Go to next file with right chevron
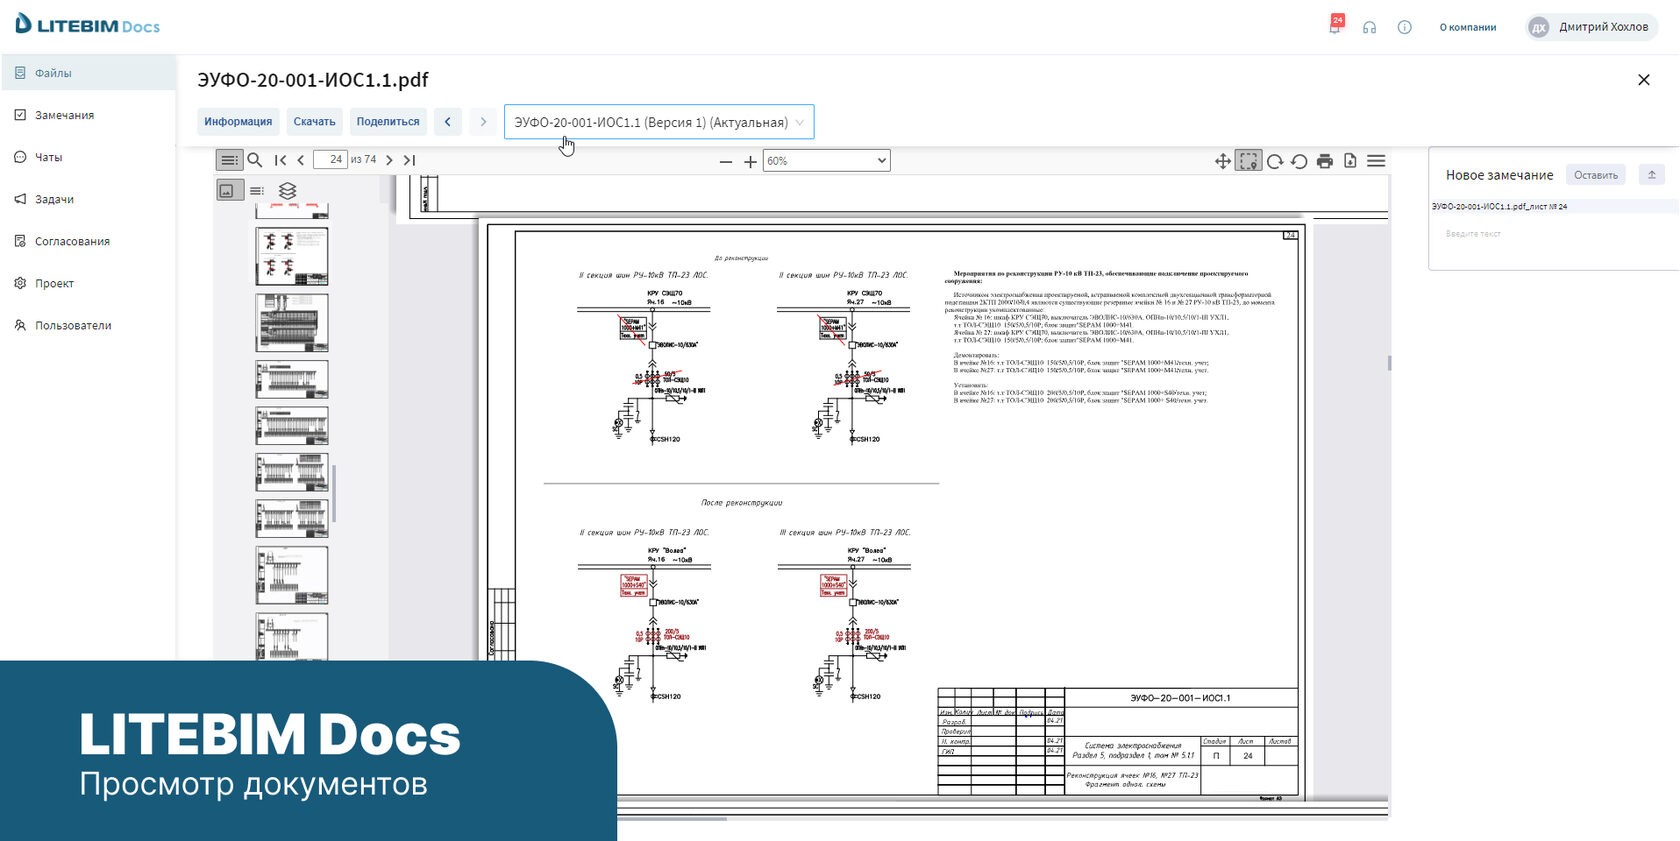Screen dimensions: 1680x841 pos(483,122)
